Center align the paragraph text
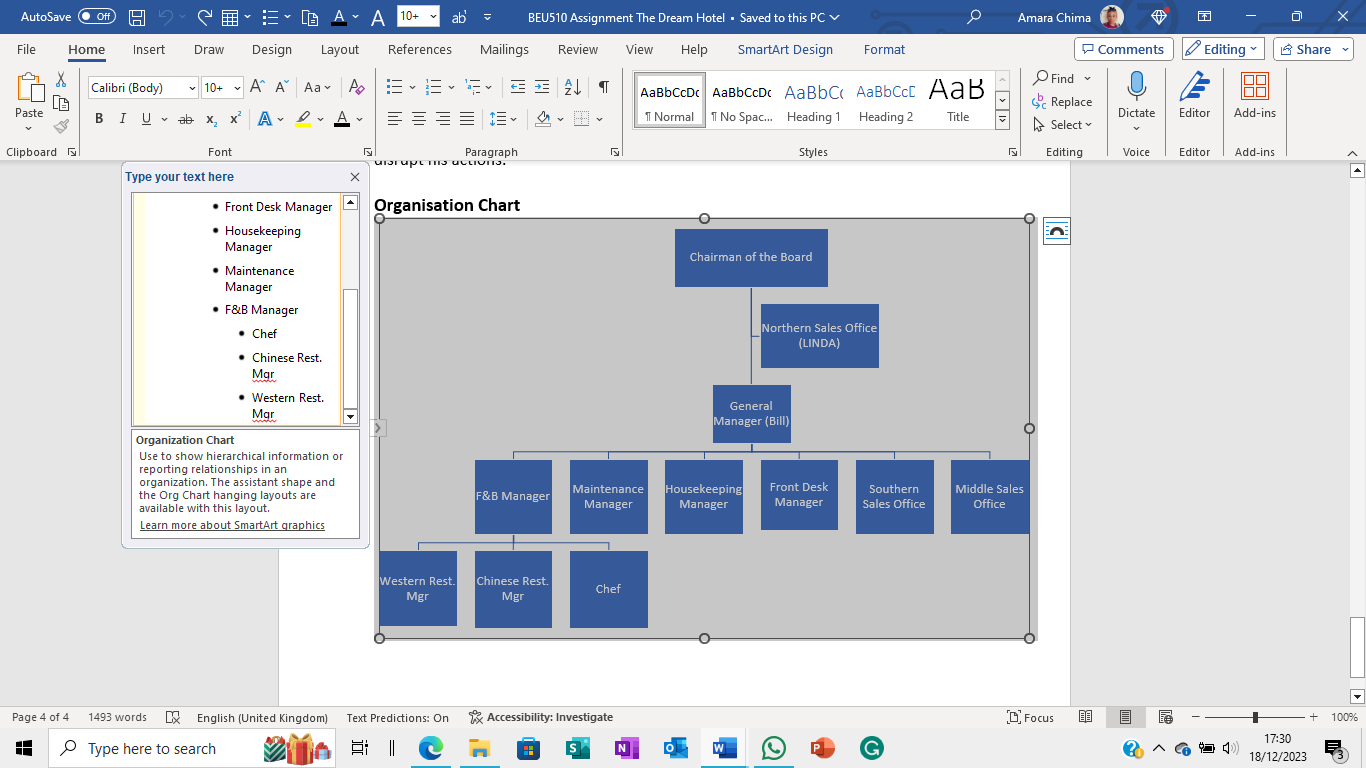The image size is (1366, 768). click(419, 119)
